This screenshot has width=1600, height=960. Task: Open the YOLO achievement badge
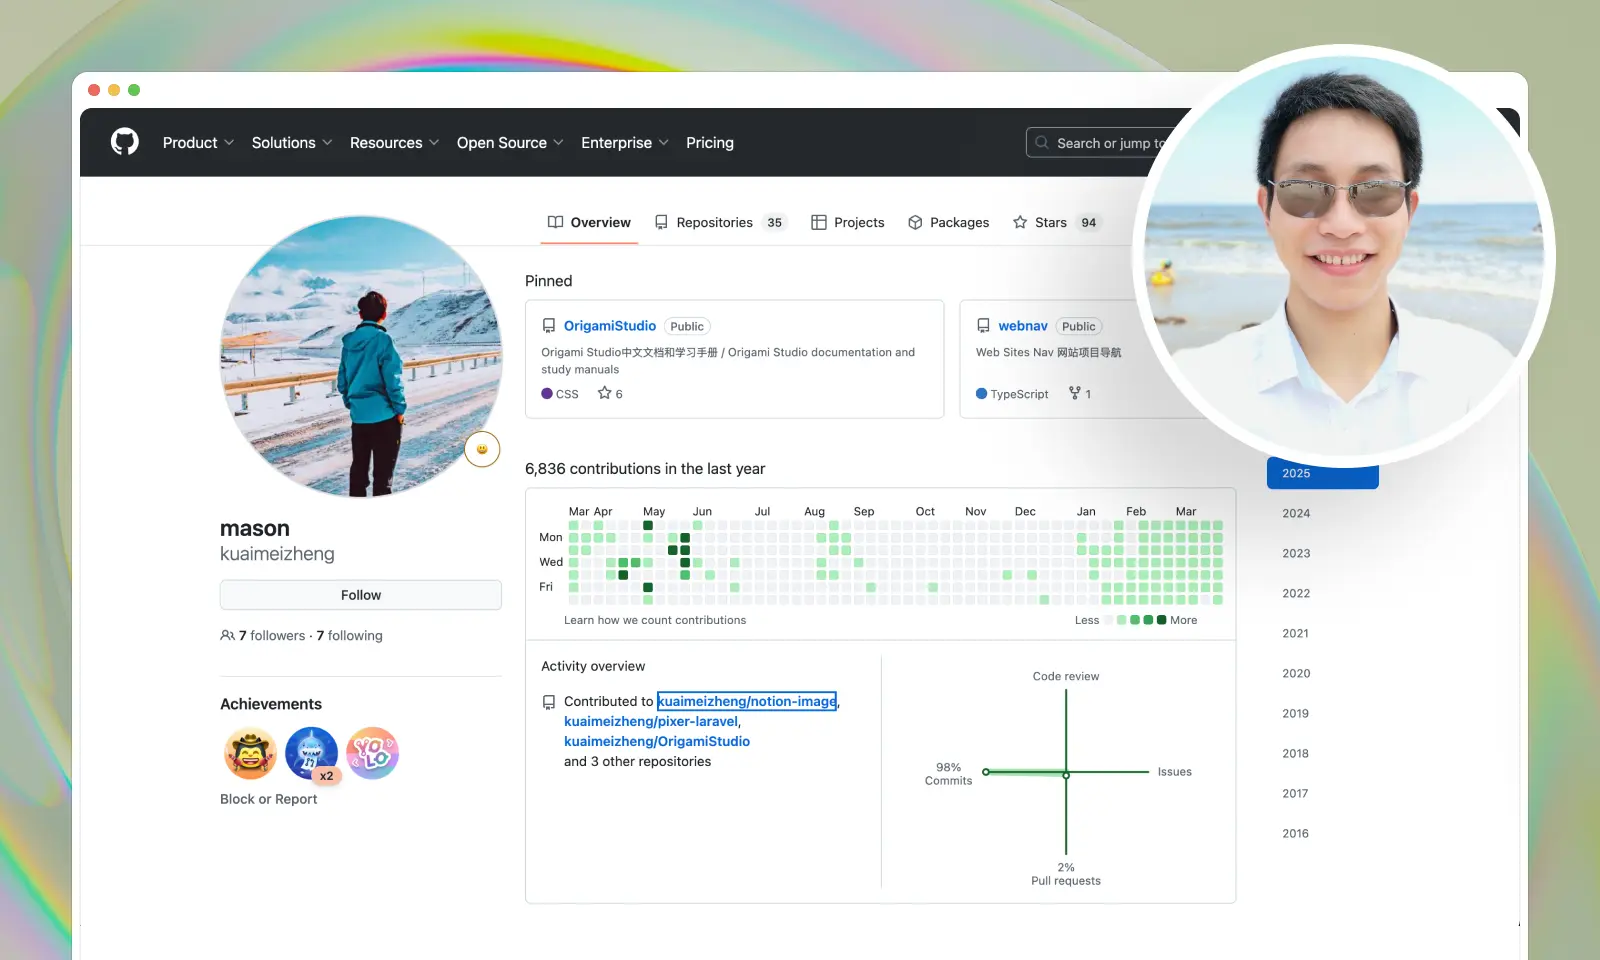click(373, 753)
